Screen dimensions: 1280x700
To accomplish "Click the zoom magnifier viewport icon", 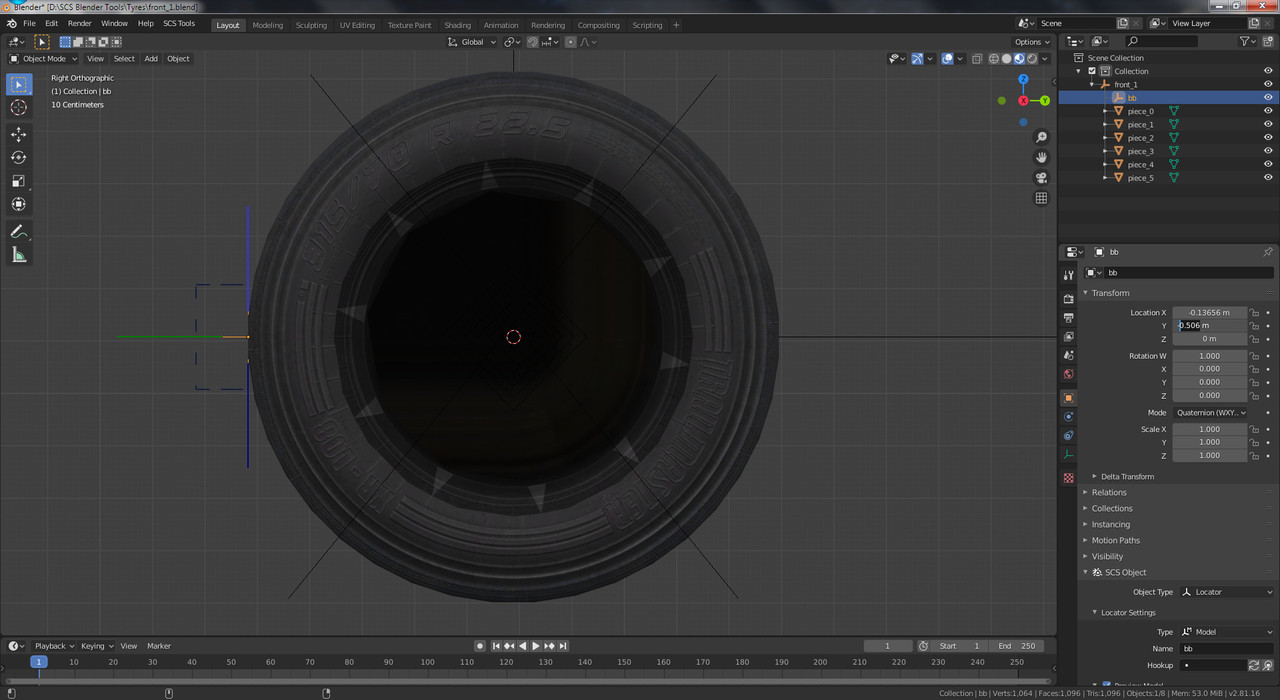I will point(1041,137).
